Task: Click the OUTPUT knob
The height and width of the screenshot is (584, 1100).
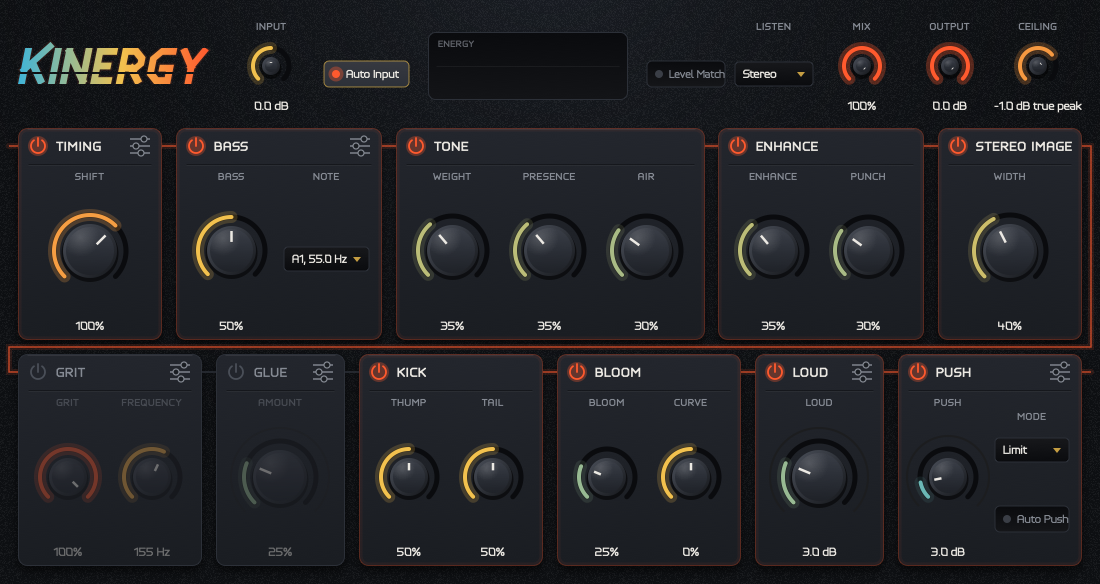Action: [x=949, y=66]
